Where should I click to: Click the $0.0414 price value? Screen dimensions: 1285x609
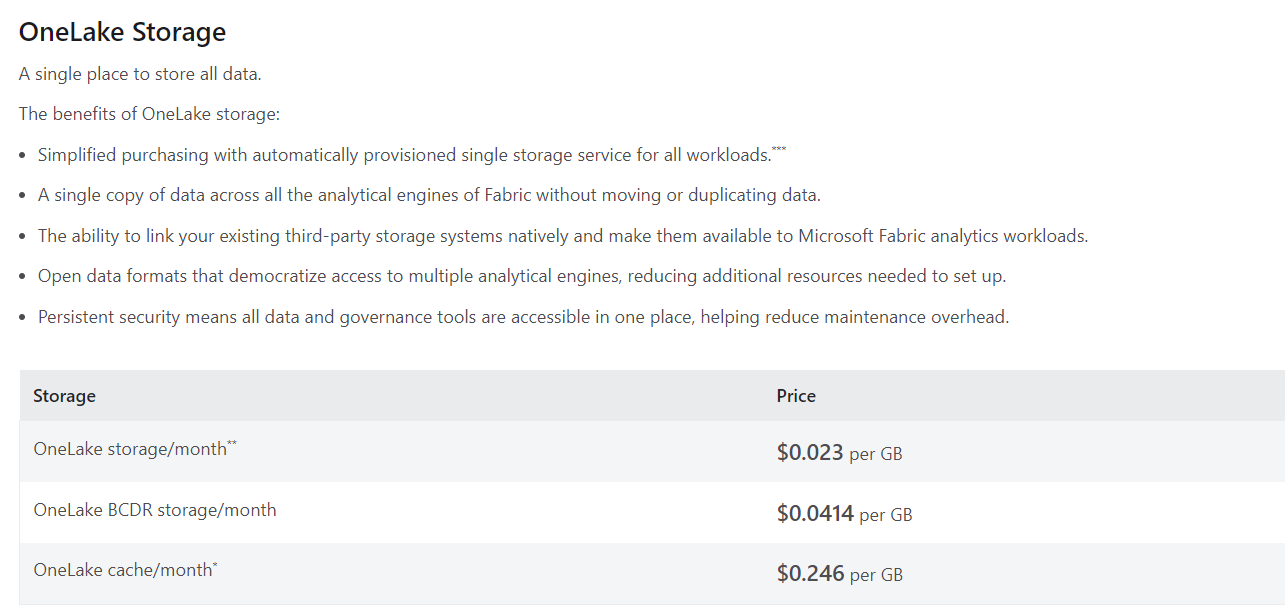(x=815, y=514)
